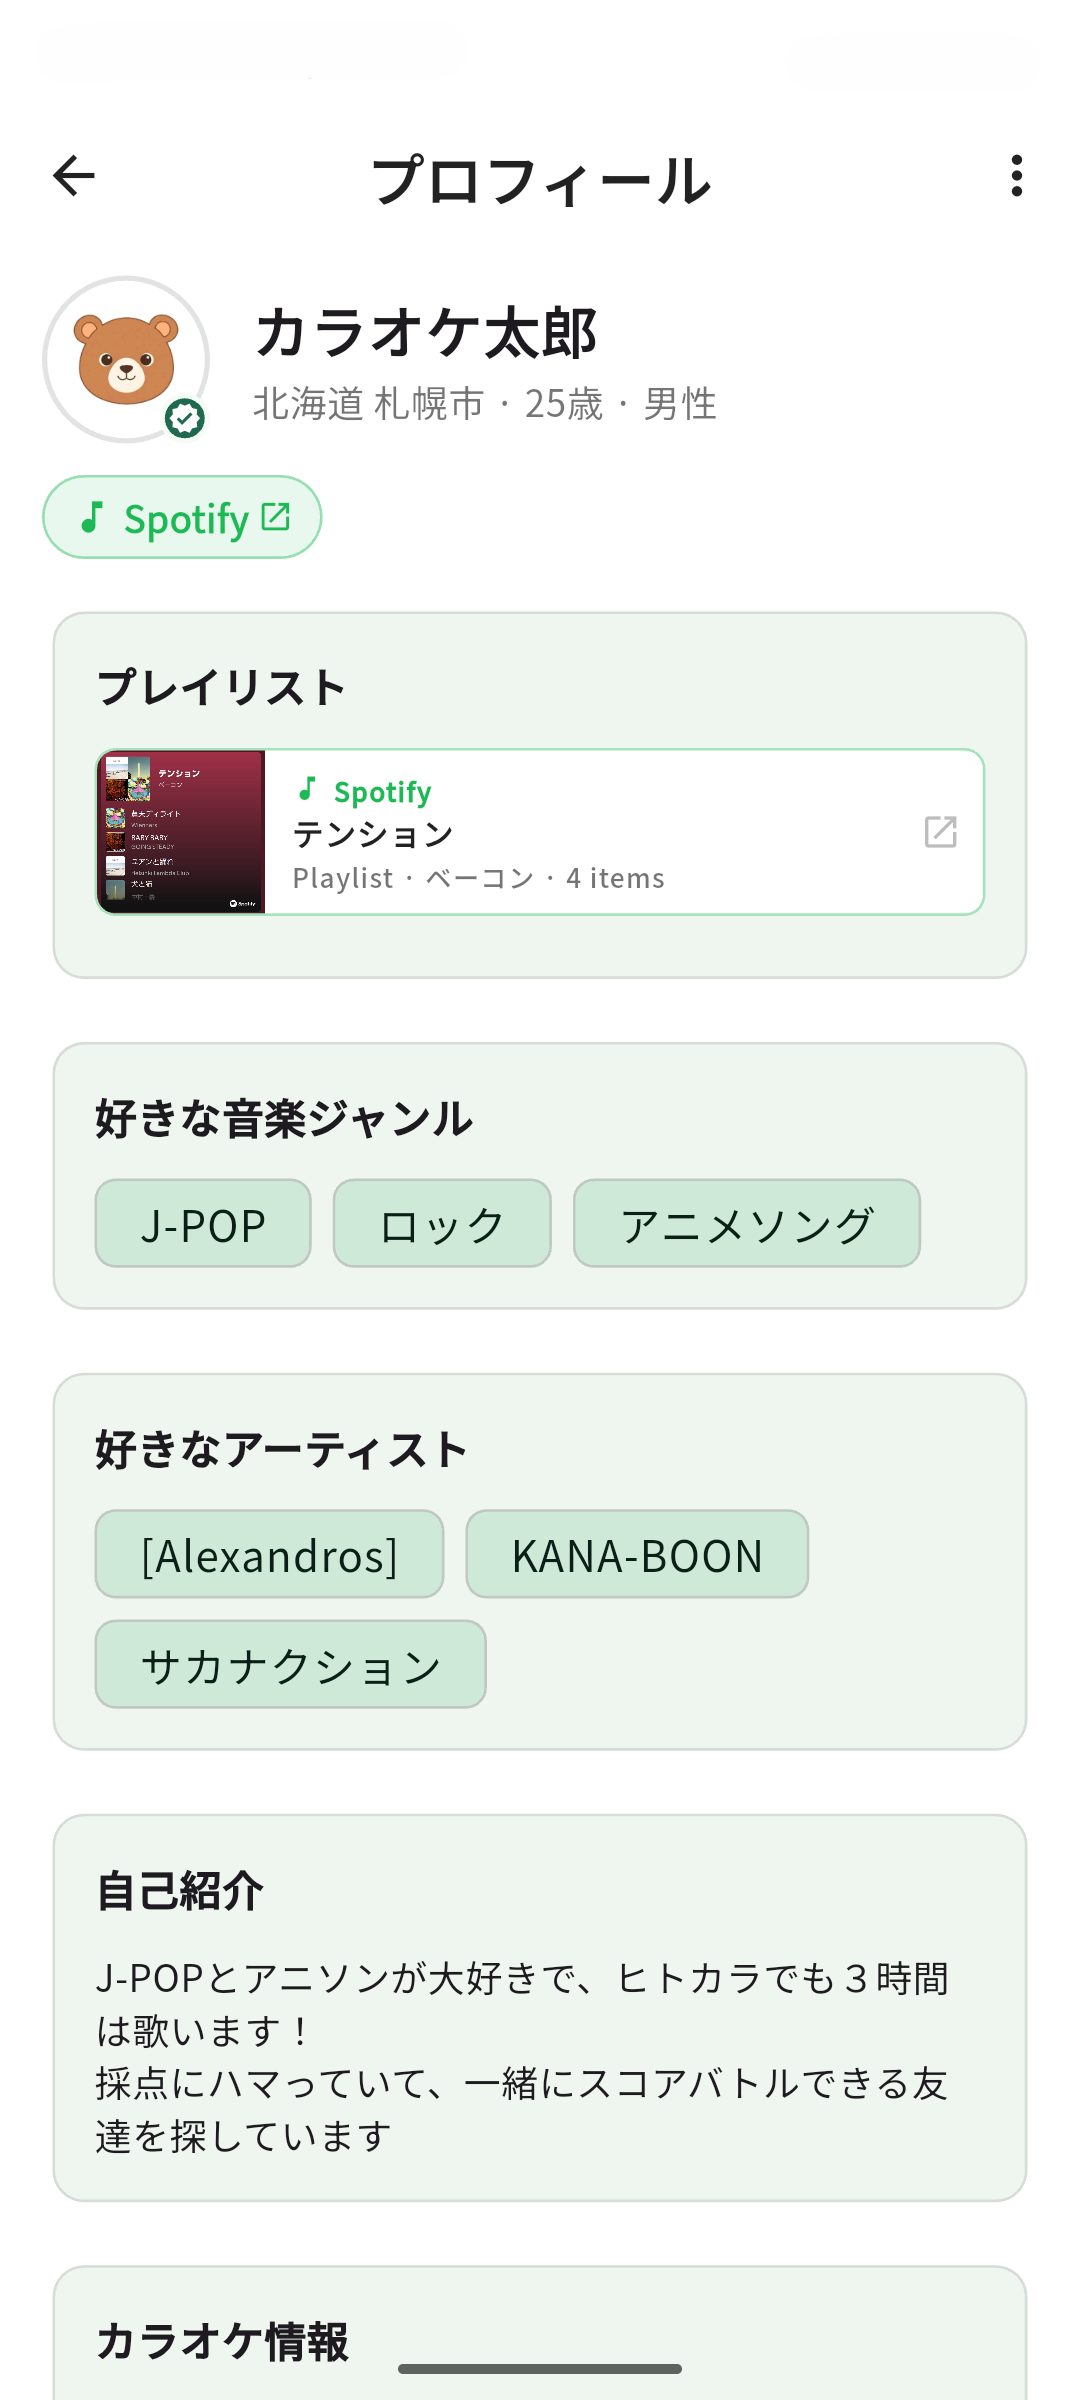Viewport: 1080px width, 2400px height.
Task: Tap the back arrow icon
Action: coord(72,176)
